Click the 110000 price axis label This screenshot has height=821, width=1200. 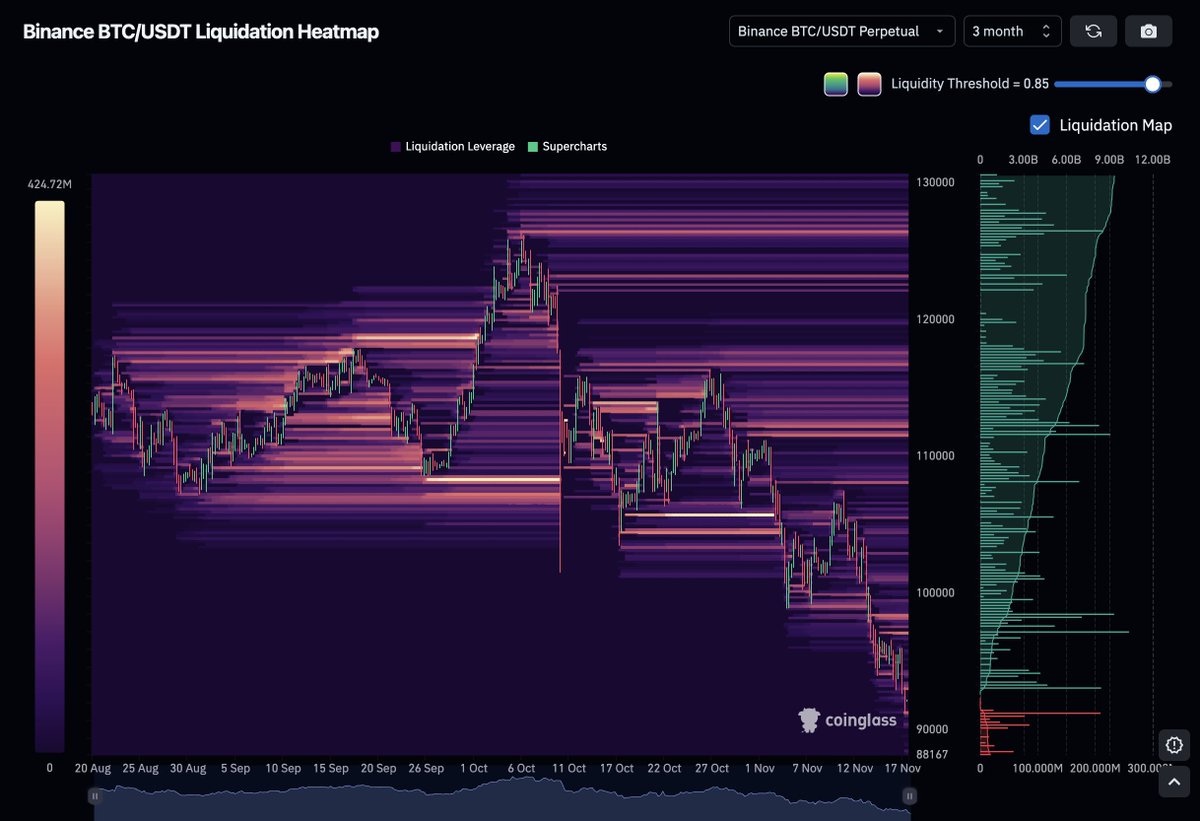[x=934, y=455]
